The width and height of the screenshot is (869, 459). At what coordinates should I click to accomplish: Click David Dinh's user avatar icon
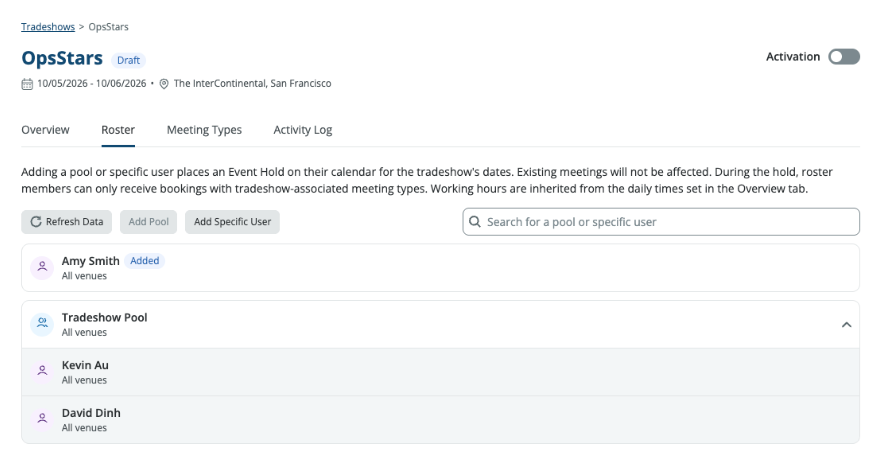[x=42, y=419]
